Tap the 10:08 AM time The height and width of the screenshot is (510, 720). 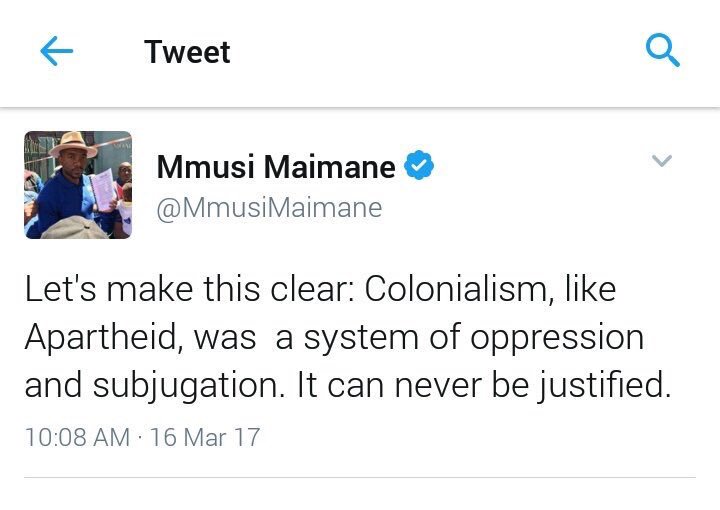pyautogui.click(x=77, y=437)
